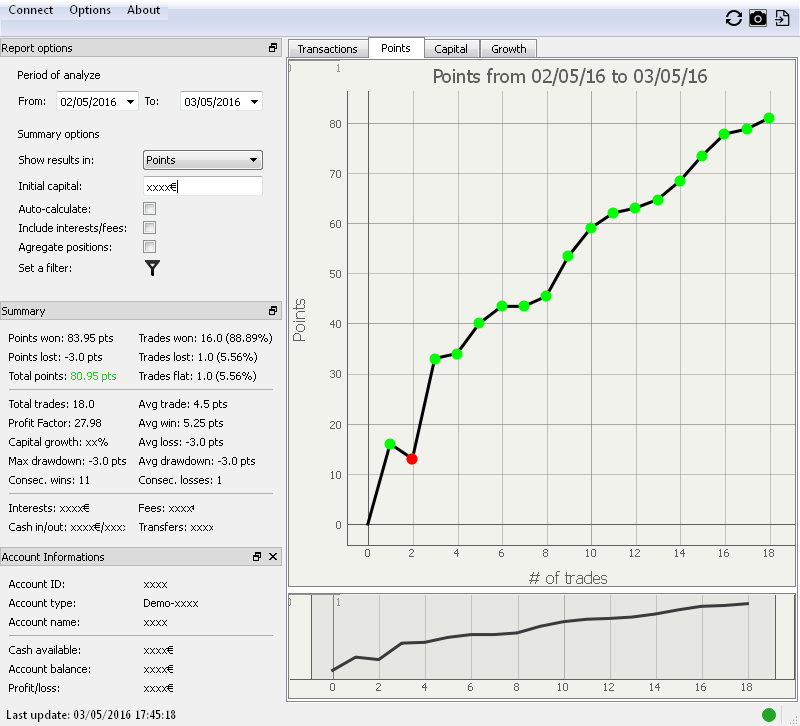The height and width of the screenshot is (726, 800).
Task: Open the Options menu
Action: coord(90,10)
